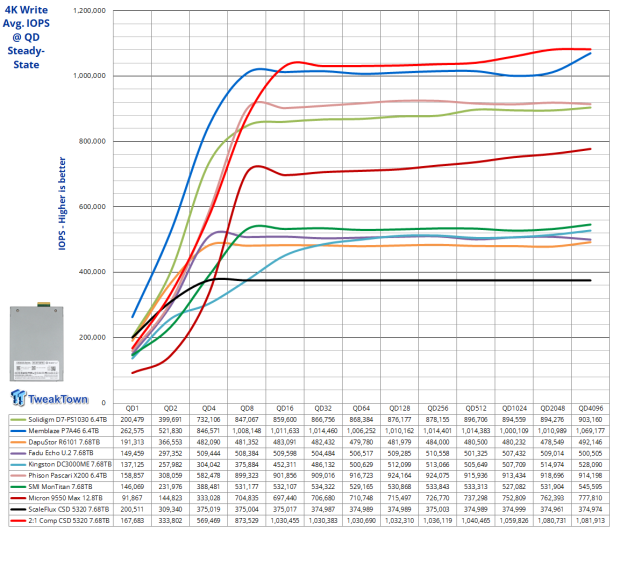Click the 600,000 y-axis label
Viewport: 620px width, 568px height.
[93, 206]
